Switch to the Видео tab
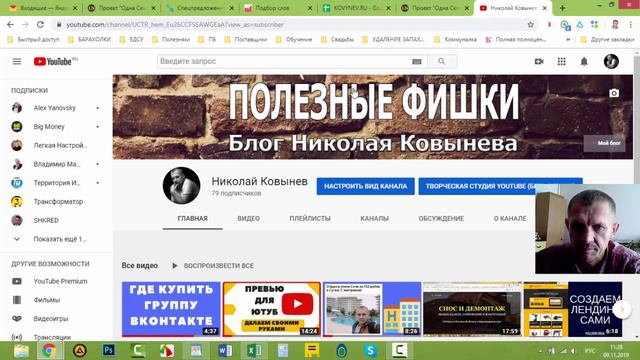 coord(249,218)
